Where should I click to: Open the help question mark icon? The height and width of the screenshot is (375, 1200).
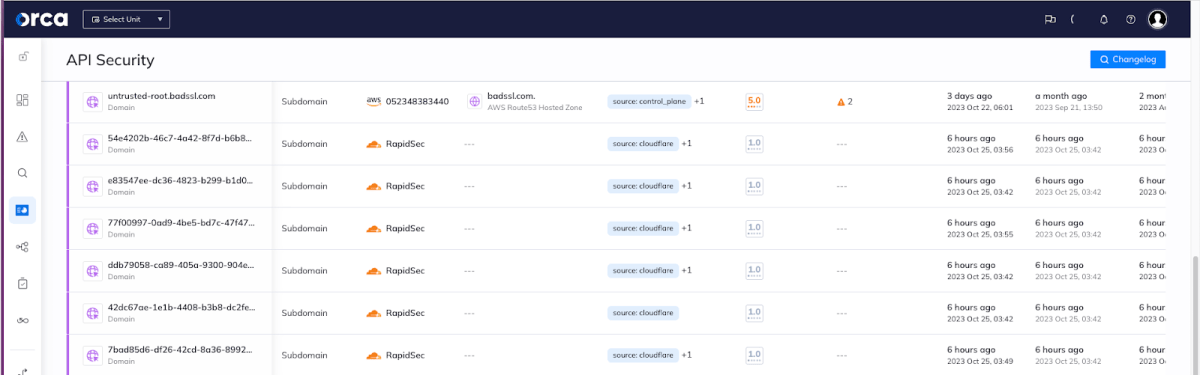coord(1131,19)
